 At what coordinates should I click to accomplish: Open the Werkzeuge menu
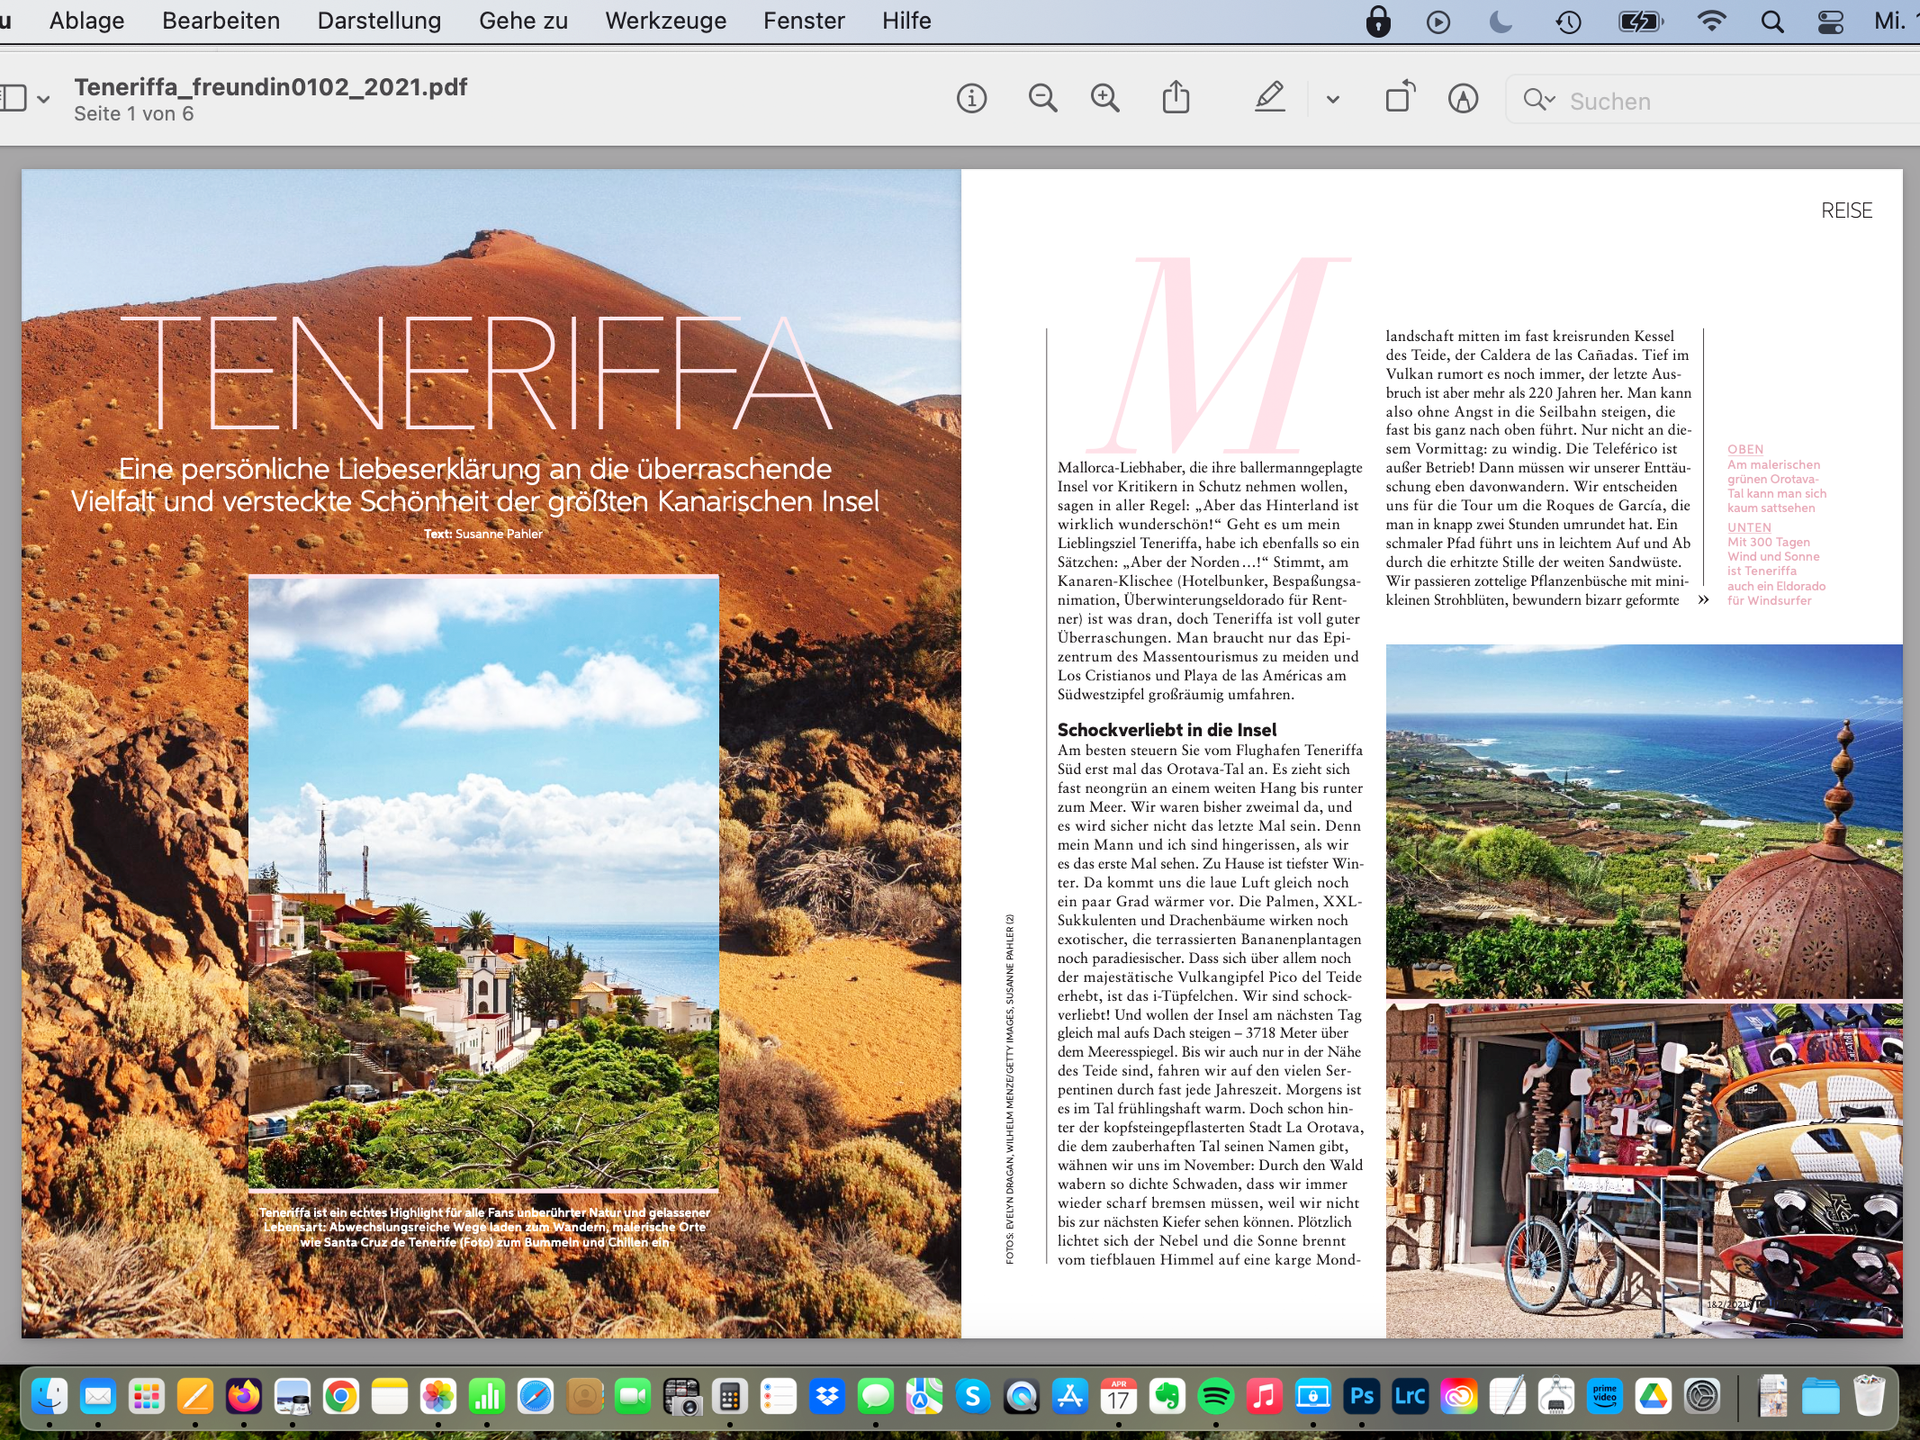[665, 21]
